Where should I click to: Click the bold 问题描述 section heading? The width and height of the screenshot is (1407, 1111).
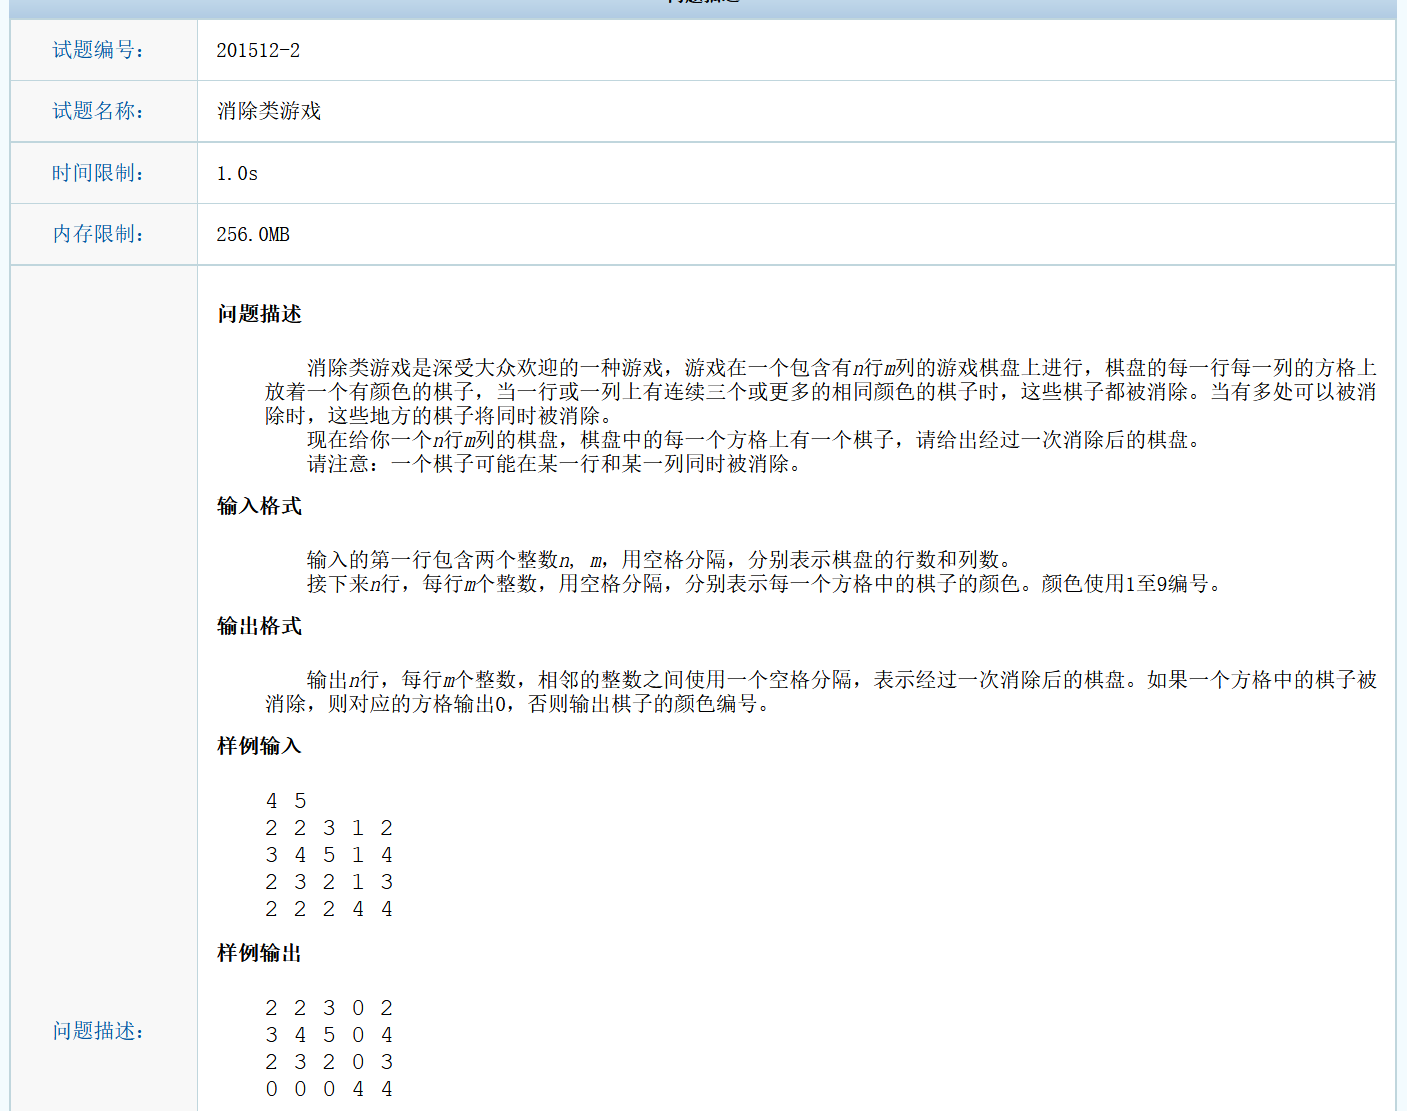[259, 314]
